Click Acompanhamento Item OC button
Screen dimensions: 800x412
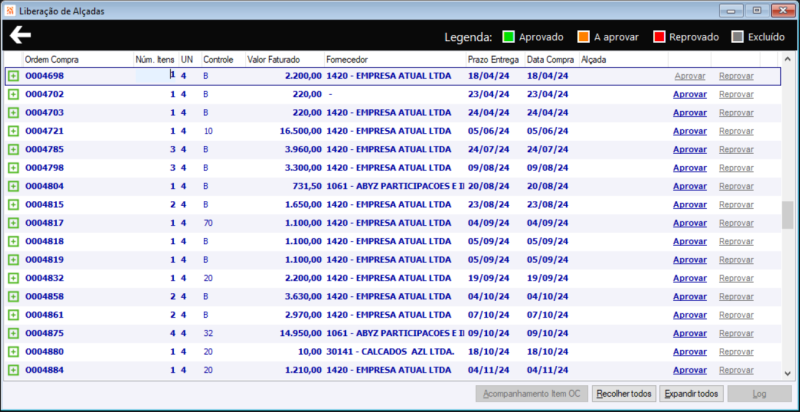click(x=532, y=394)
